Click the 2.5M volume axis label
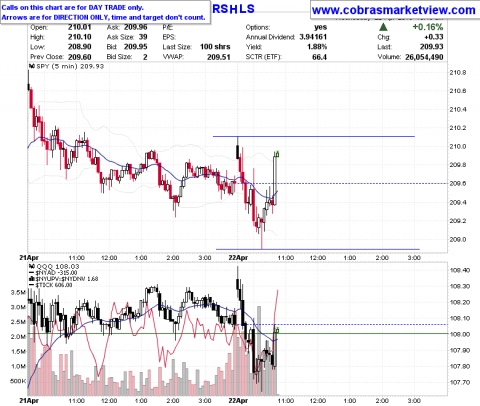Image resolution: width=480 pixels, height=406 pixels. [18, 322]
